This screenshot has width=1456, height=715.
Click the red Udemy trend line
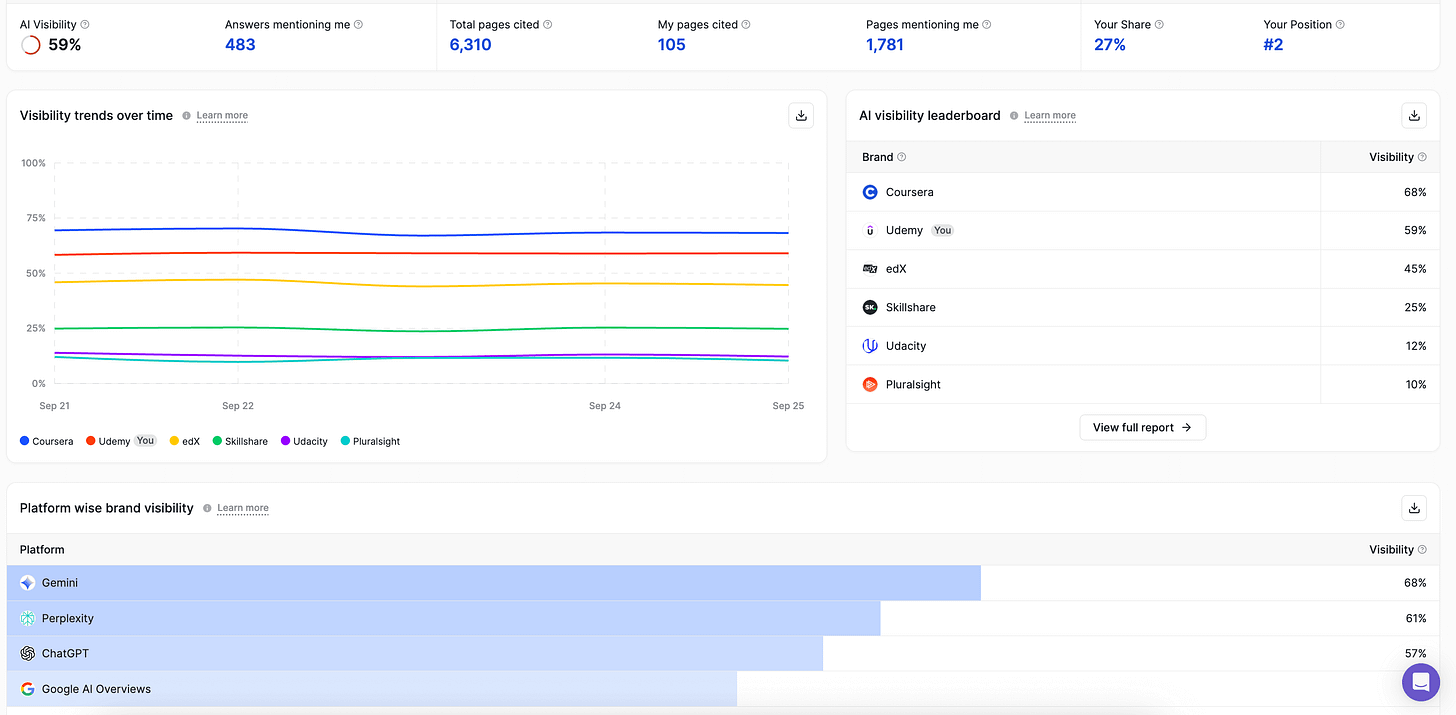[420, 253]
